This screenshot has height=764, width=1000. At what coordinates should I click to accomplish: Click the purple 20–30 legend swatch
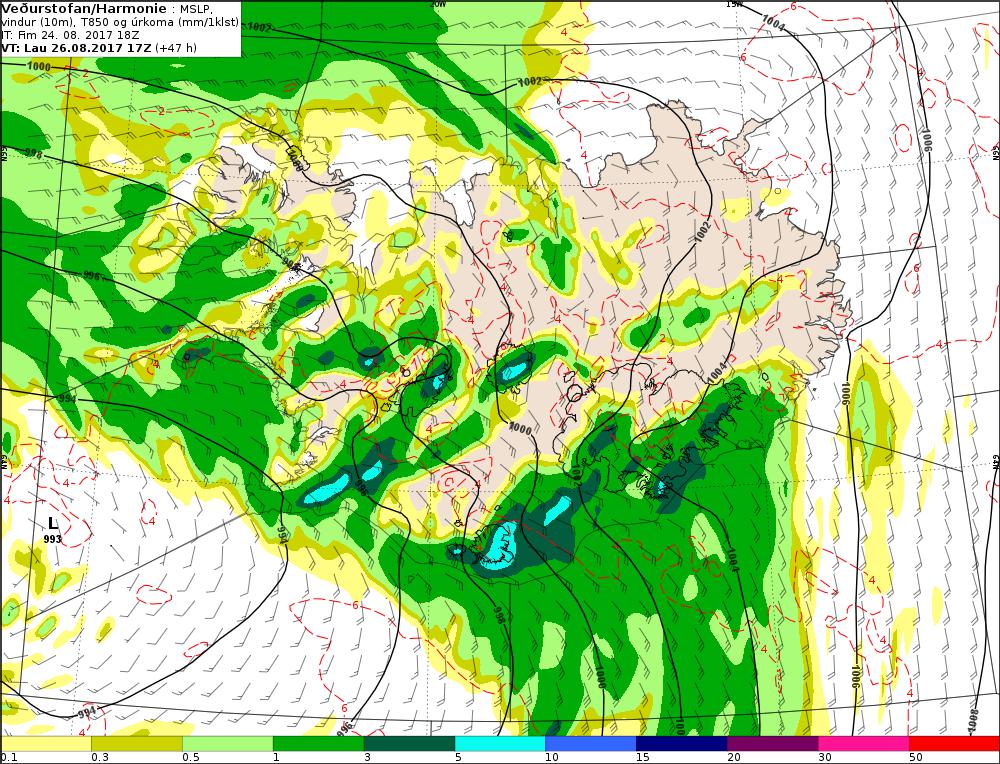click(x=772, y=744)
